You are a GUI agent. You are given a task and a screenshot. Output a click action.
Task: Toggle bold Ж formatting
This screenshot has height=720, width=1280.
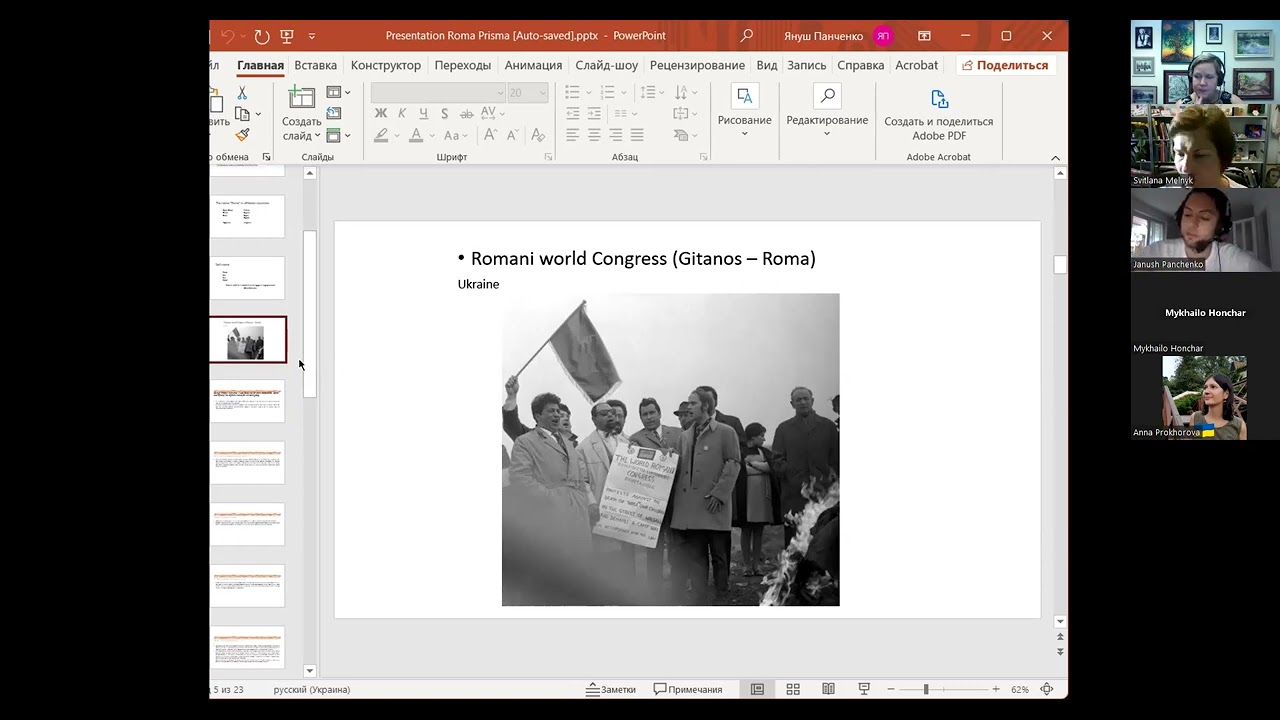pos(381,114)
